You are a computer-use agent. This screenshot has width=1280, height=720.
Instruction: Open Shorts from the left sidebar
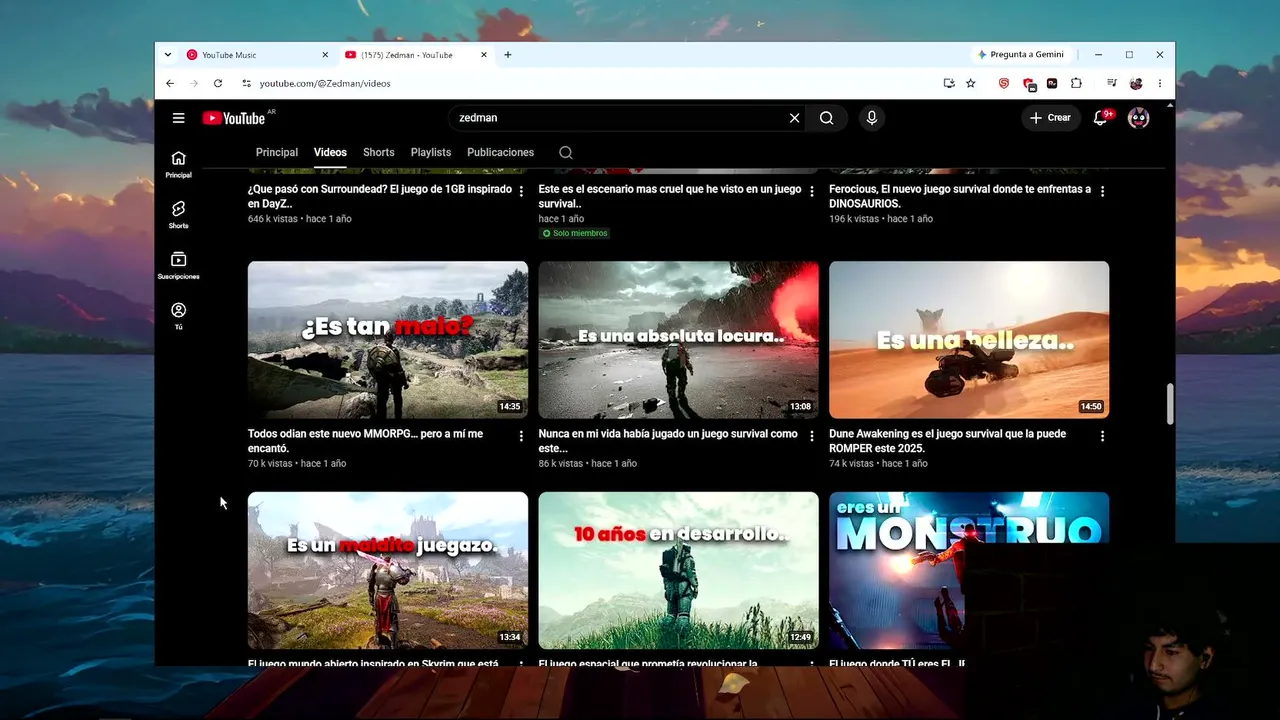[x=178, y=214]
